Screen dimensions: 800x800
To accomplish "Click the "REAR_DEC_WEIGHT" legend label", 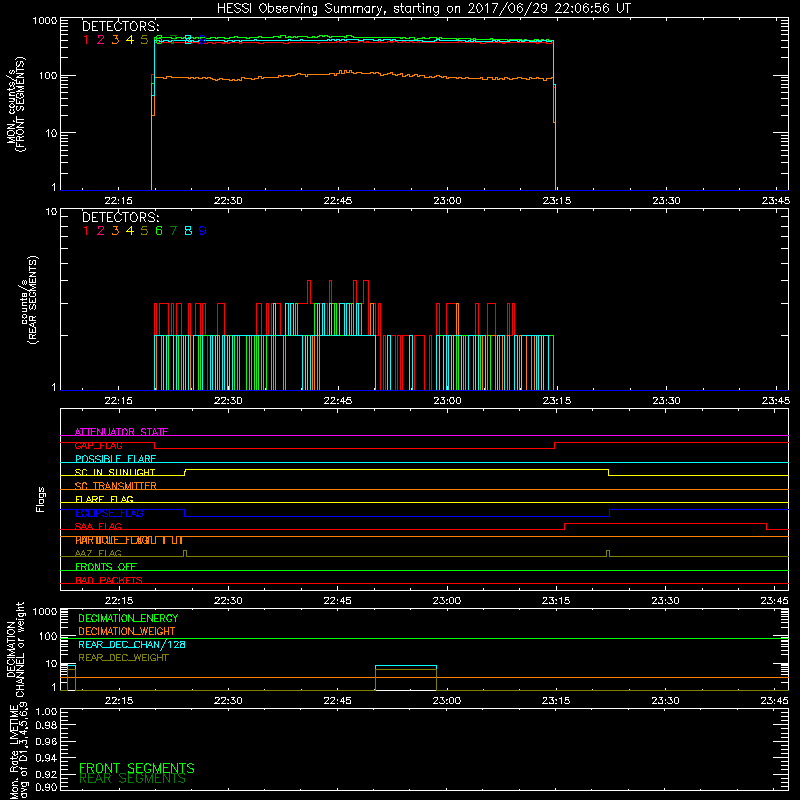I will [123, 658].
